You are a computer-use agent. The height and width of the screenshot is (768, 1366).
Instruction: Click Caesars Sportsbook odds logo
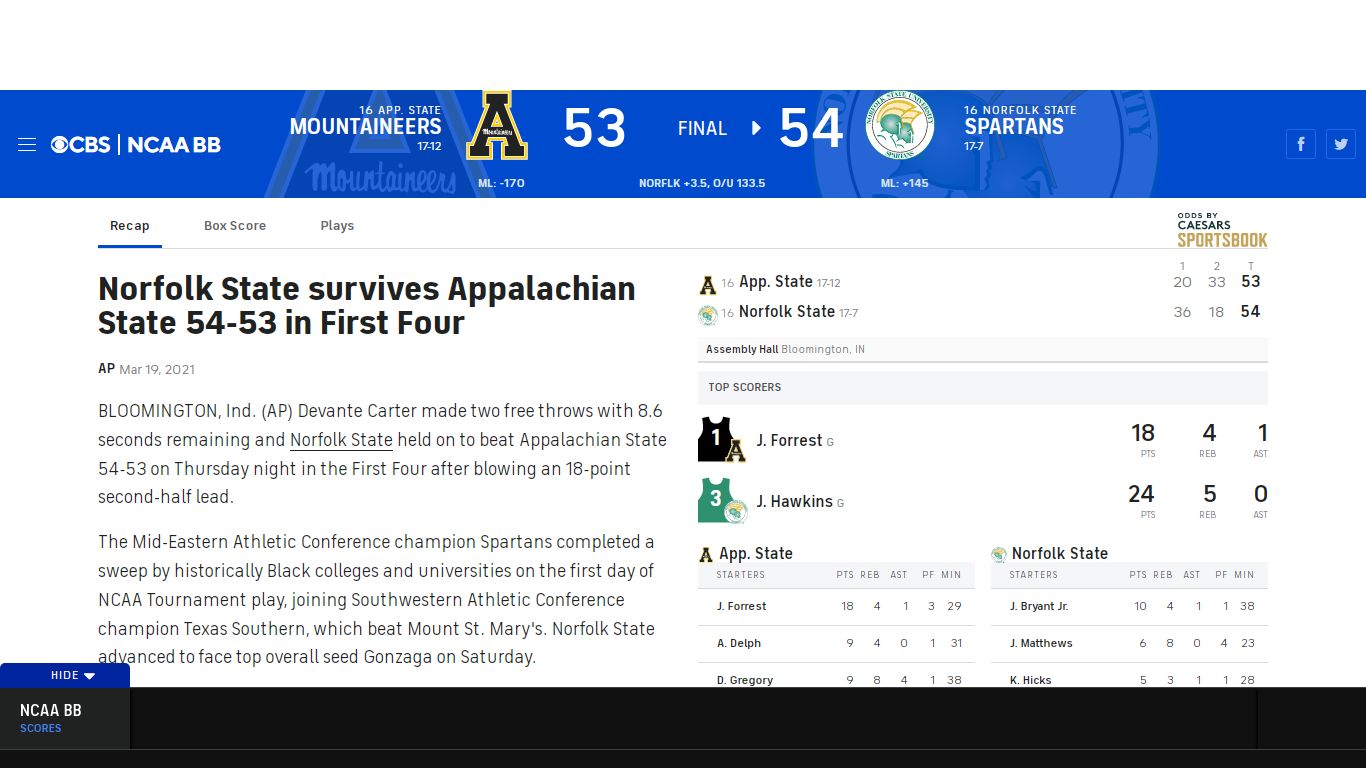tap(1222, 230)
